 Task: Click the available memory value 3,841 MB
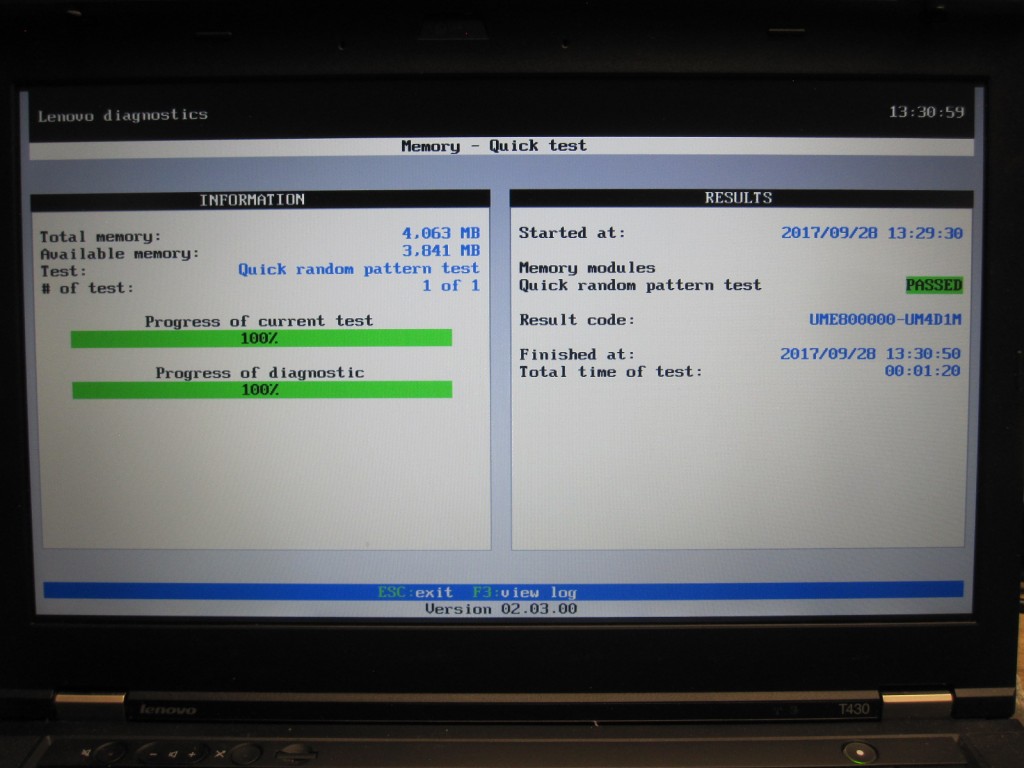[441, 251]
